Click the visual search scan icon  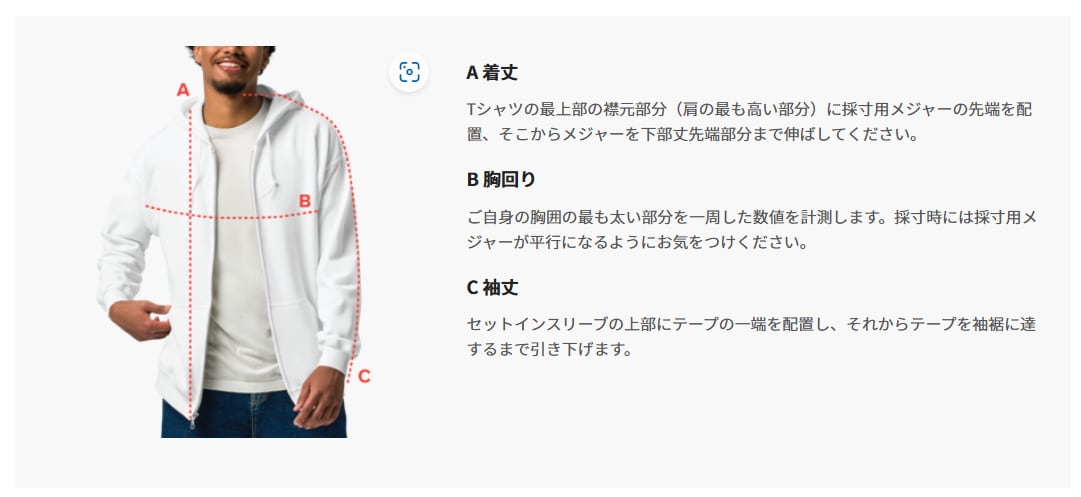tap(409, 72)
